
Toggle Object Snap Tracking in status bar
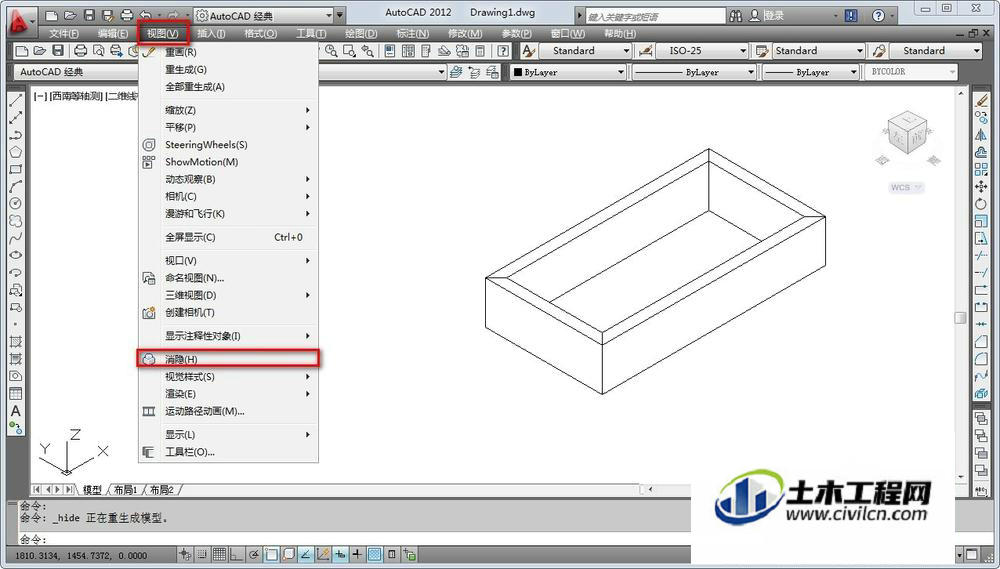(305, 554)
